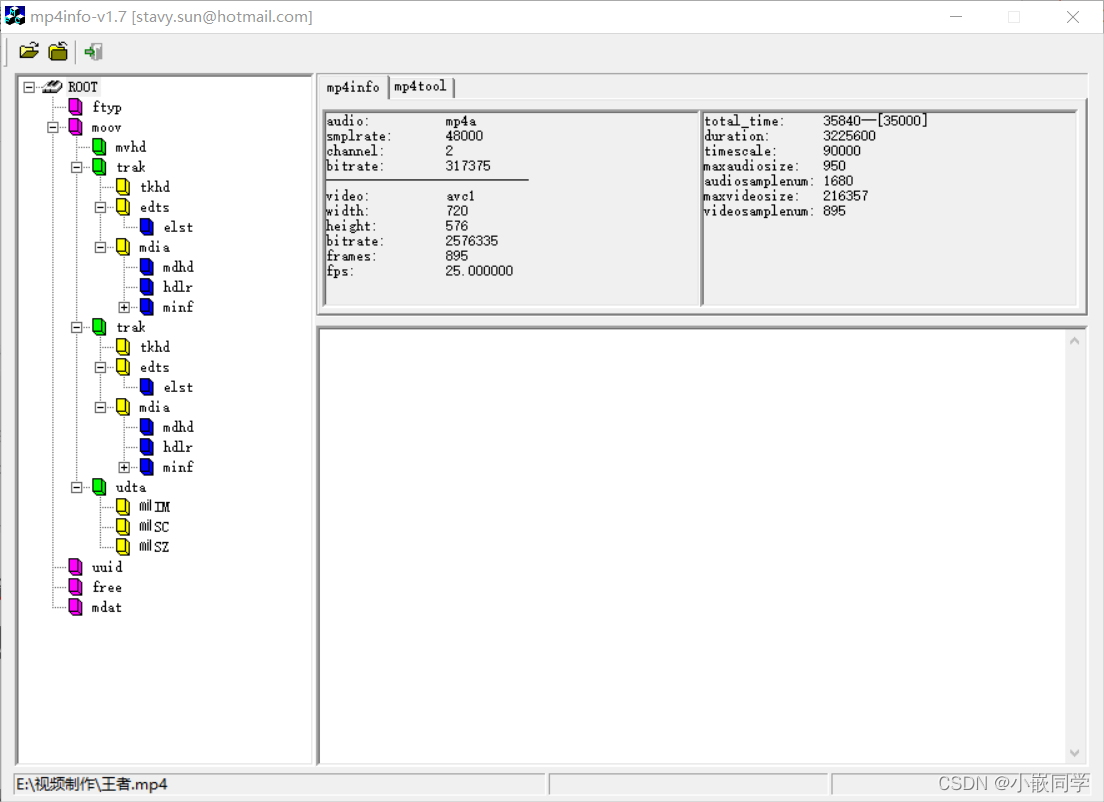Collapse the moov node
This screenshot has width=1104, height=802.
coord(53,127)
